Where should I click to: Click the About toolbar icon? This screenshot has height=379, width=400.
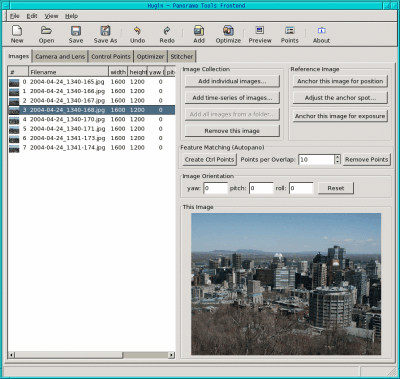[x=321, y=30]
